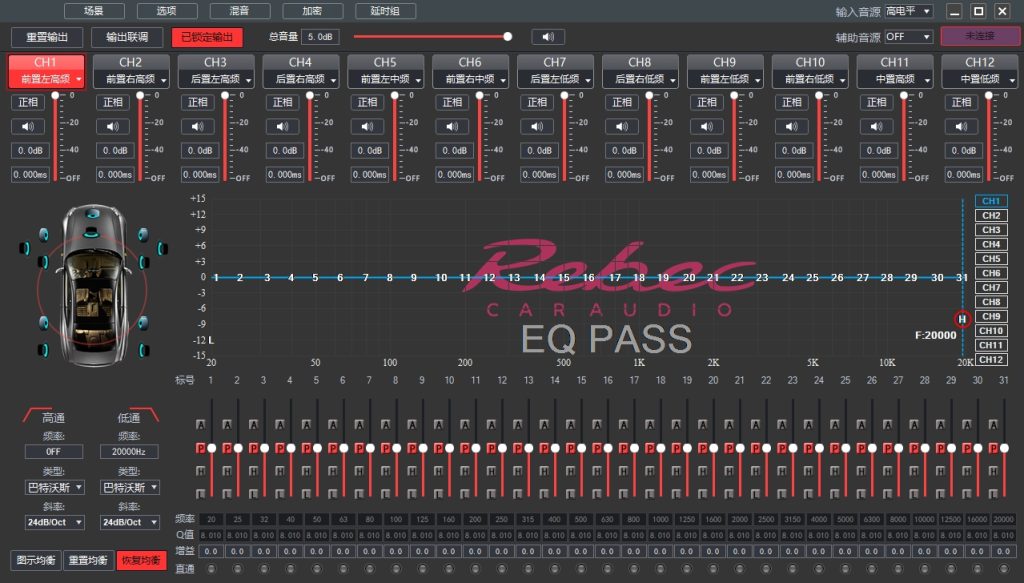The image size is (1024, 583).
Task: Click the 重置均衡 reset EQ button
Action: point(88,560)
